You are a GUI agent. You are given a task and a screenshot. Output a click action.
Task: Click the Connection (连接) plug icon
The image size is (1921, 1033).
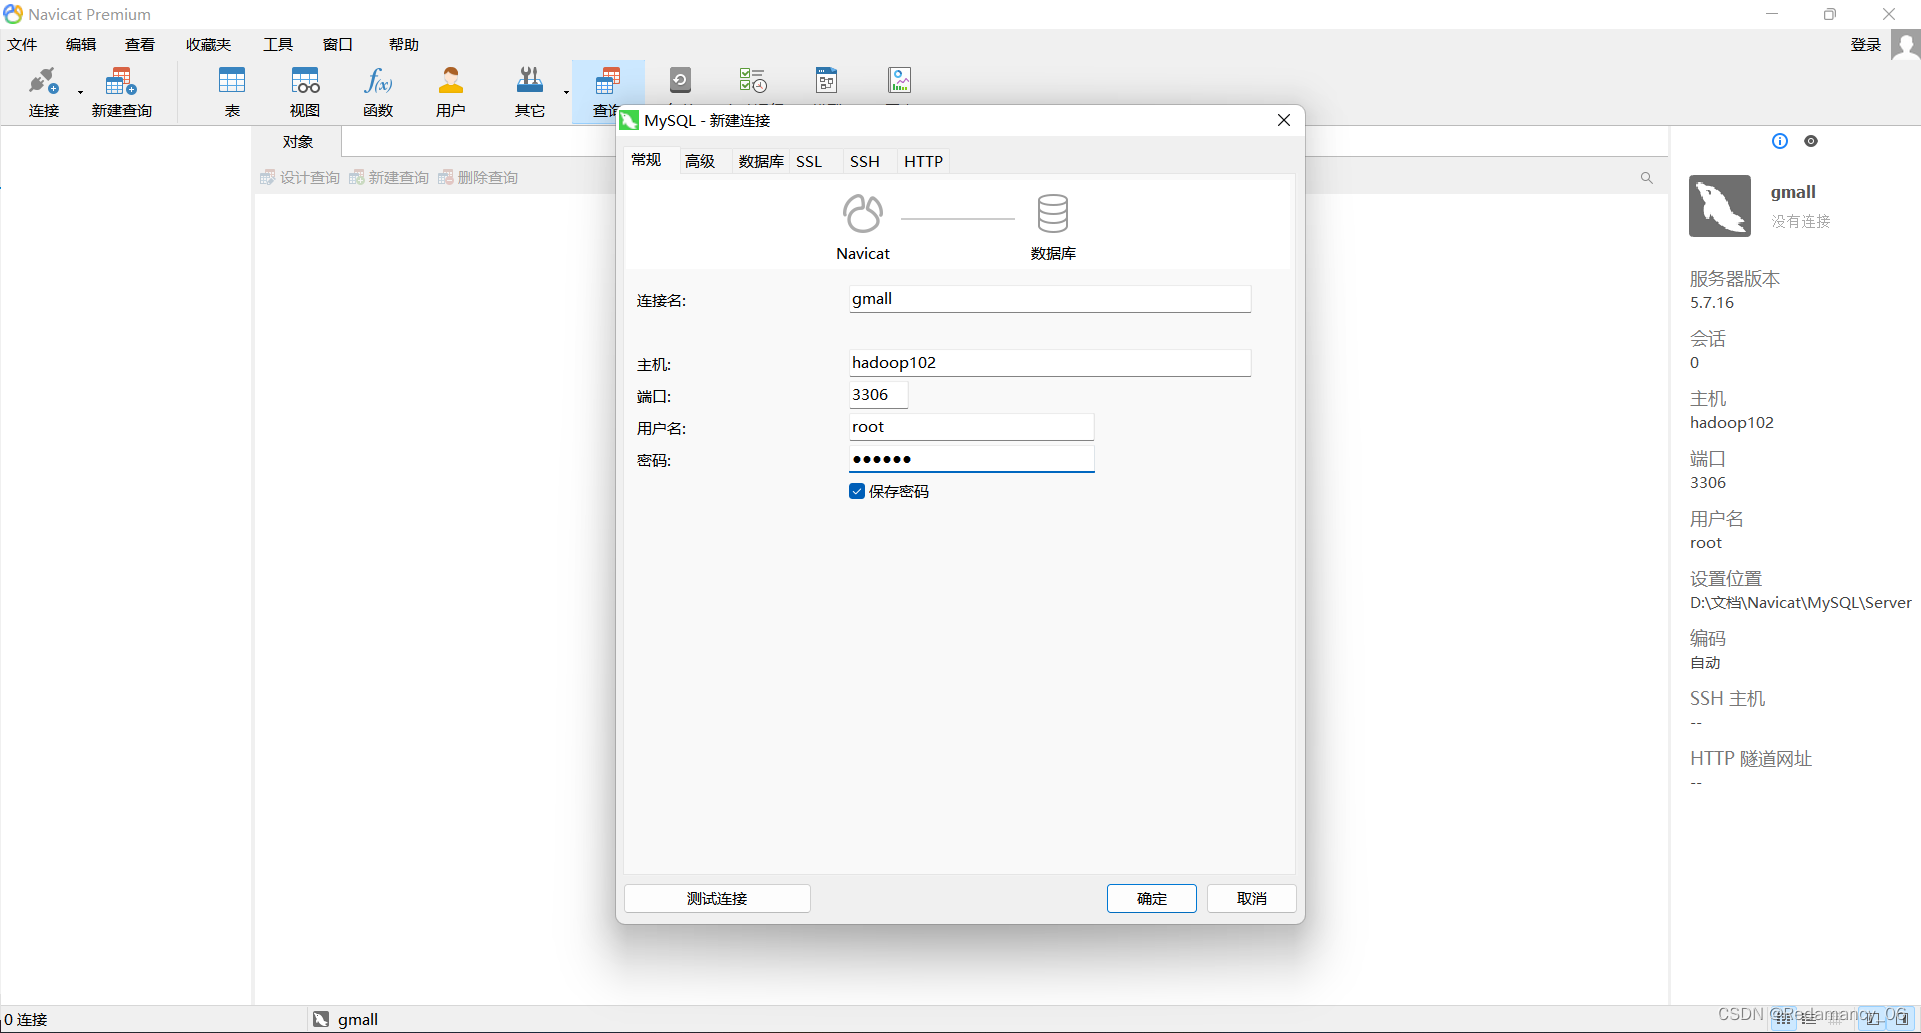tap(44, 81)
